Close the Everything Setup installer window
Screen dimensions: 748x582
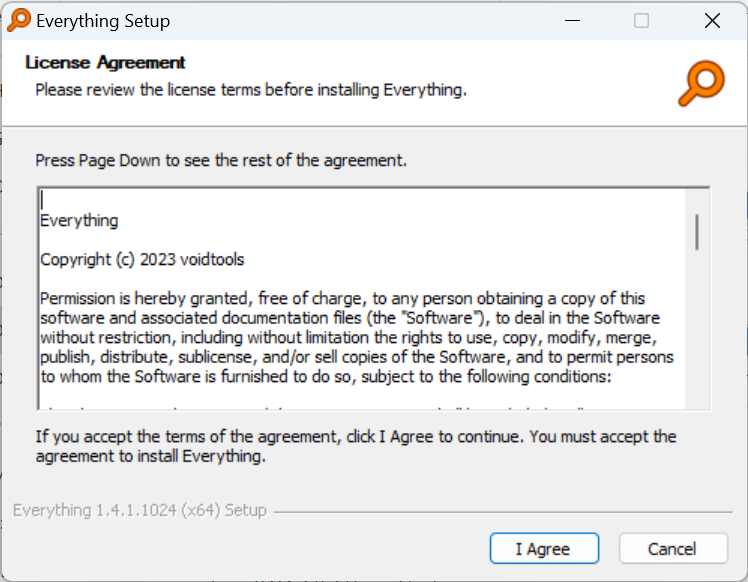712,21
